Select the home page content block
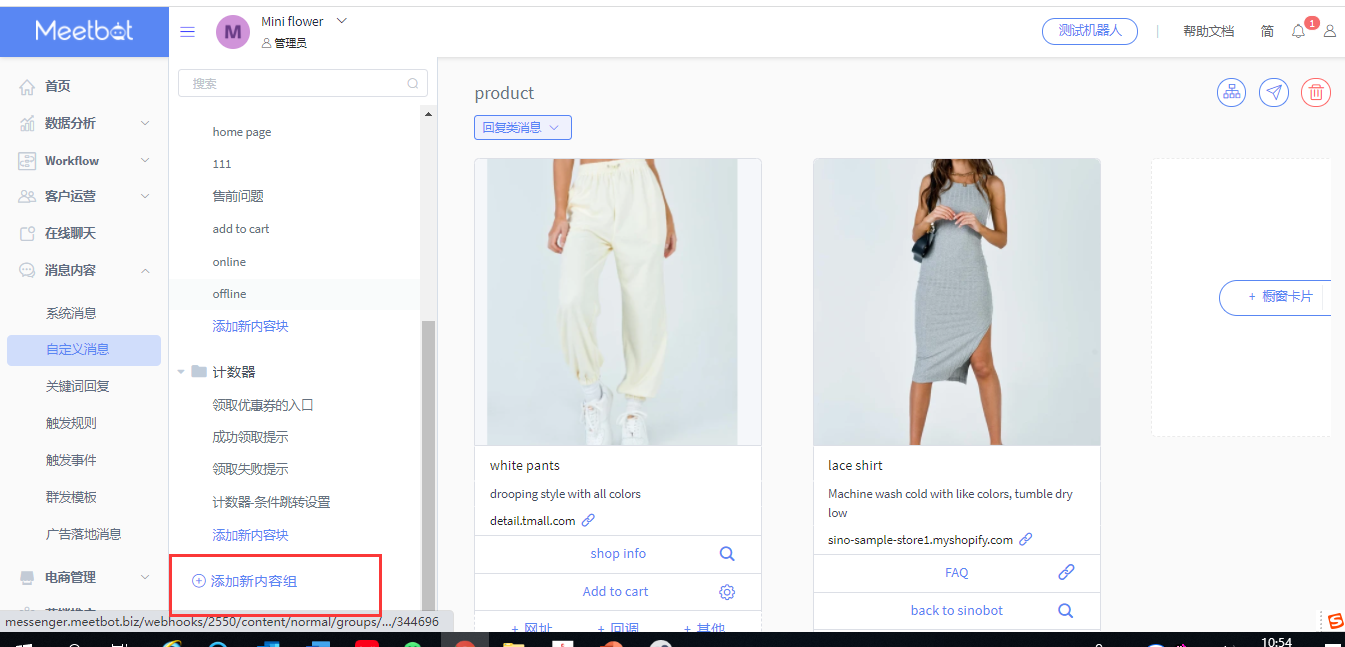Image resolution: width=1345 pixels, height=647 pixels. (x=242, y=132)
